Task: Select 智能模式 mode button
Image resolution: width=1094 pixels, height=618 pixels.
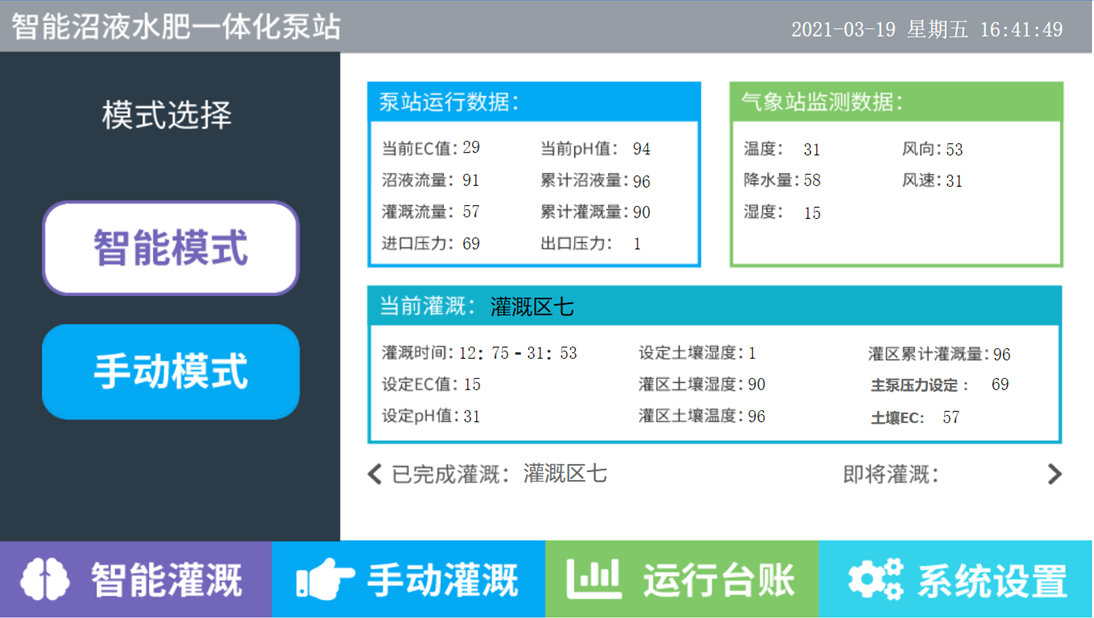Action: point(170,248)
